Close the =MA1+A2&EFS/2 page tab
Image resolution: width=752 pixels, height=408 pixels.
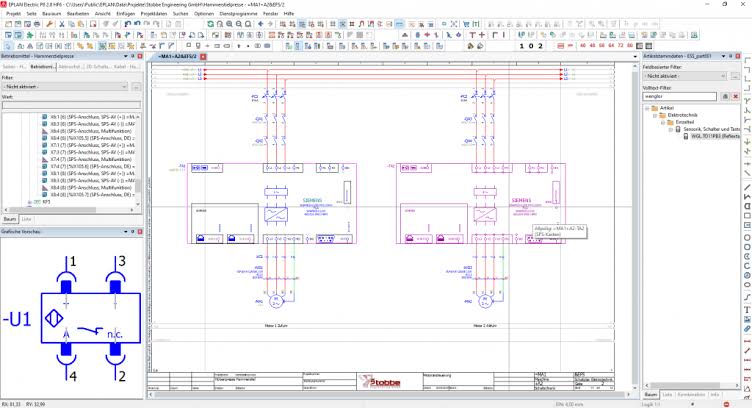coord(203,57)
